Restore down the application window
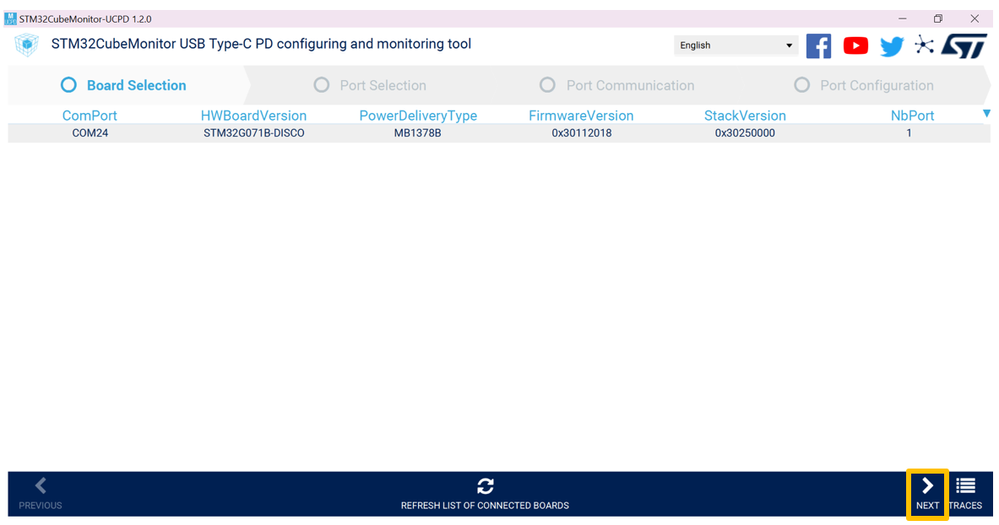Viewport: 999px width, 525px height. (x=938, y=18)
